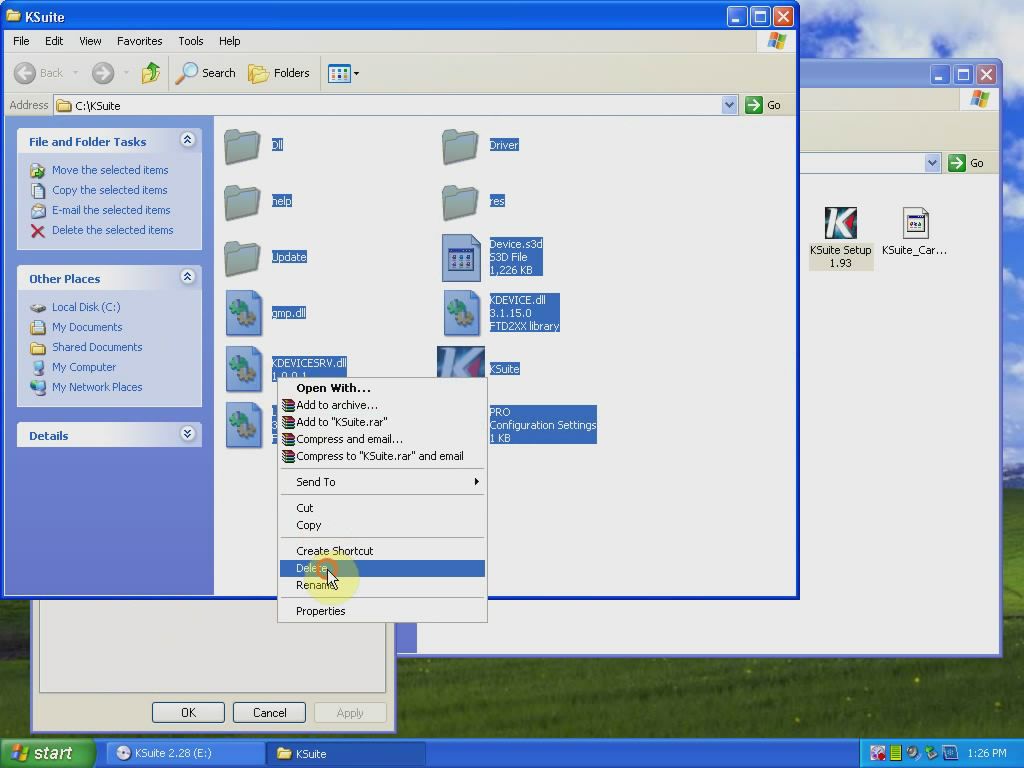
Task: Click OK button in dialog
Action: tap(188, 712)
